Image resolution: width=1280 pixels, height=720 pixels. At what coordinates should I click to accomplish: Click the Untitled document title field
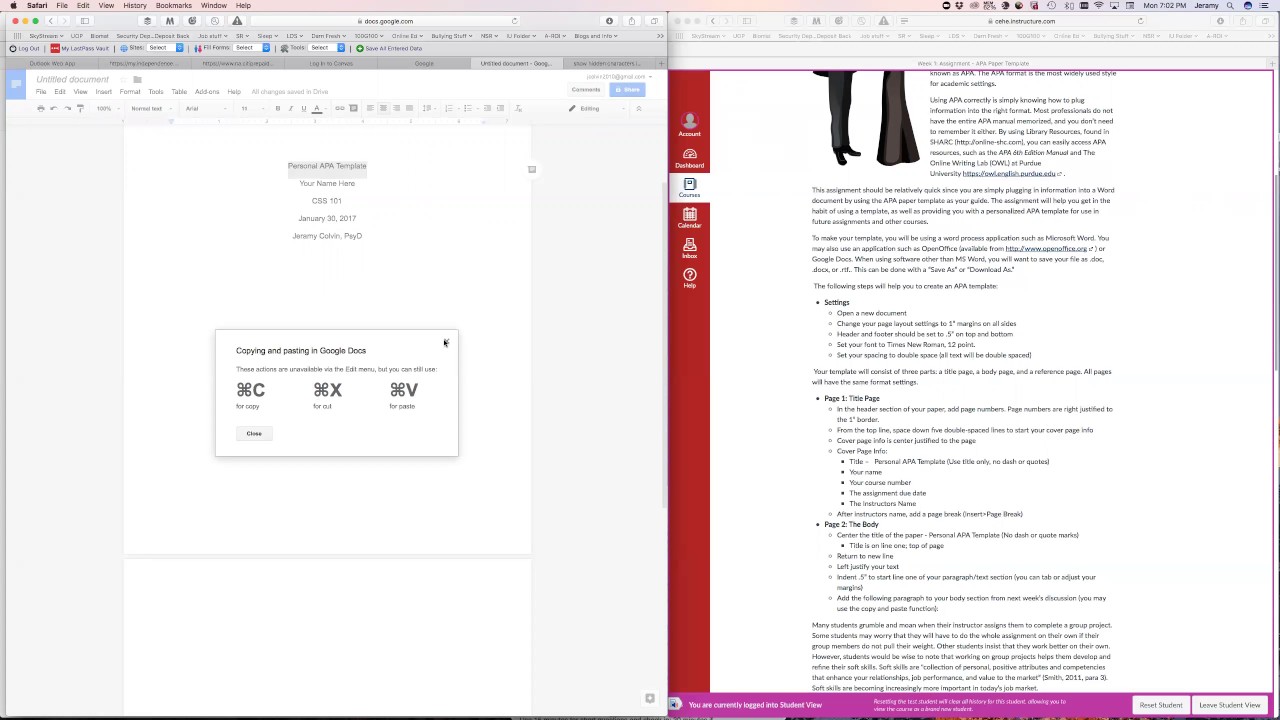coord(73,79)
